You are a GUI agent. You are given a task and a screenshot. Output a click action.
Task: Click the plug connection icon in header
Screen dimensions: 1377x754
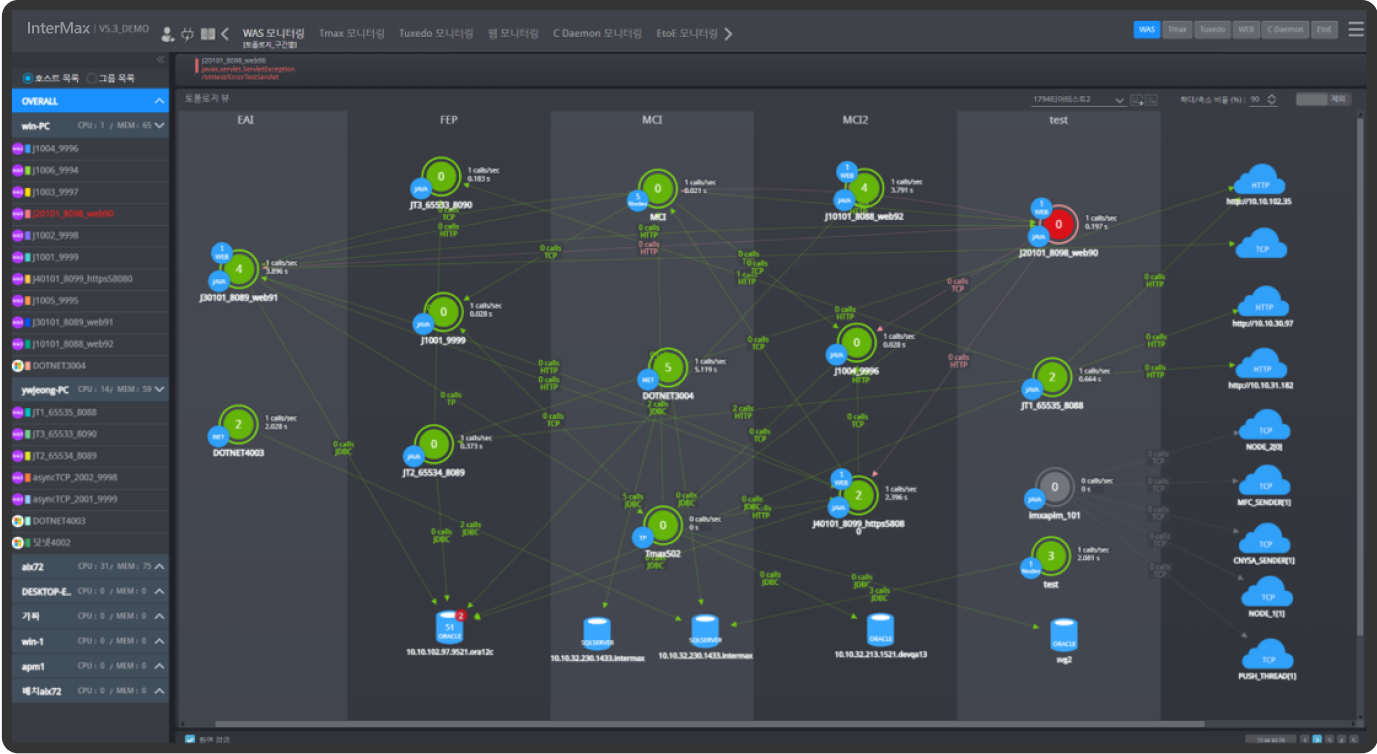click(x=187, y=34)
